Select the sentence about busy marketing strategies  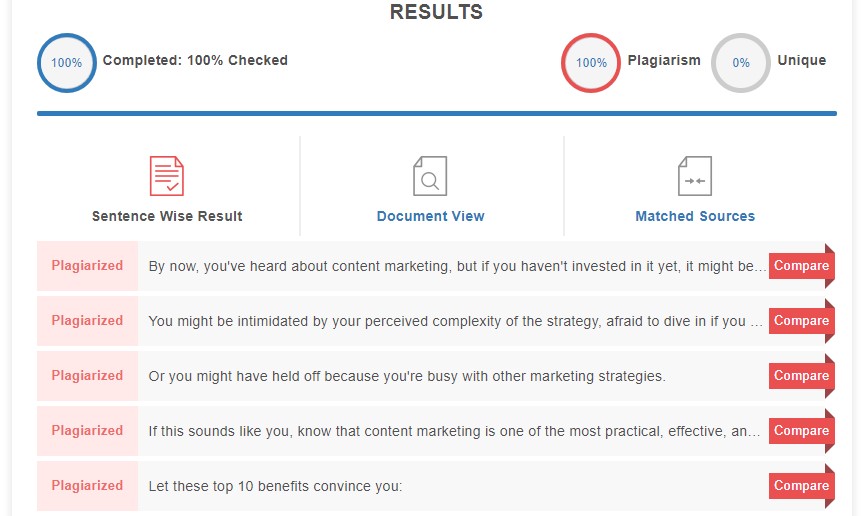point(407,376)
